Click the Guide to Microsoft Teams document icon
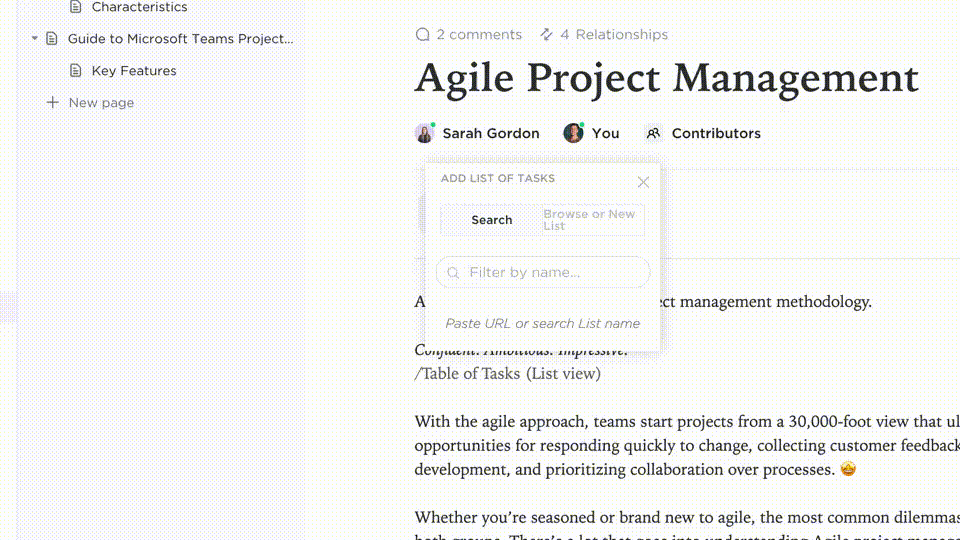960x540 pixels. pyautogui.click(x=52, y=39)
